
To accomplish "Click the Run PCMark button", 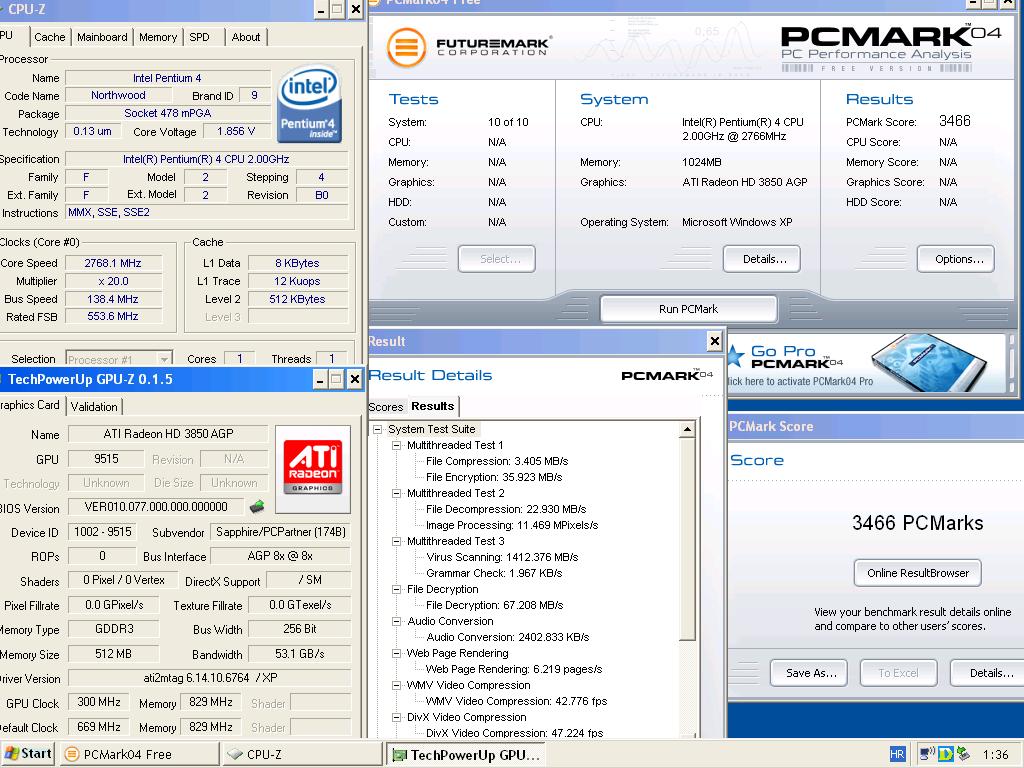I will point(688,309).
